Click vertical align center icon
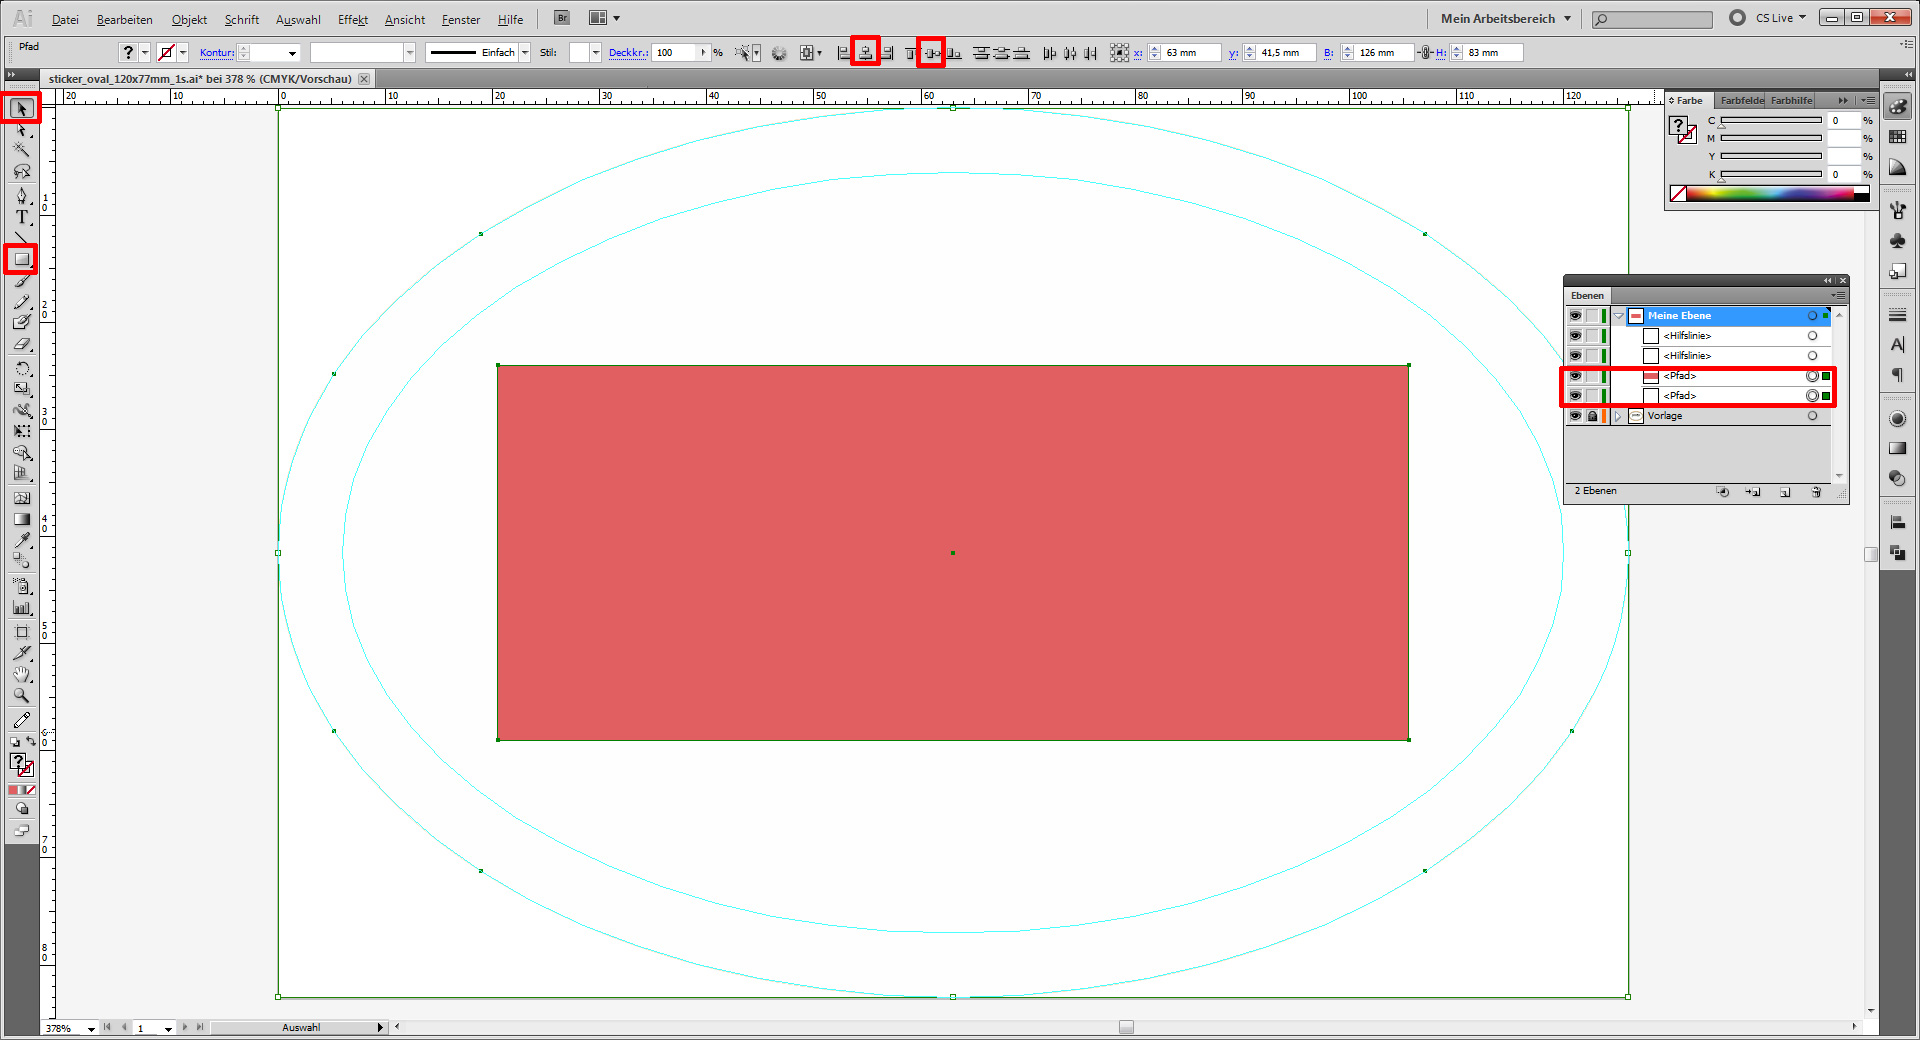The width and height of the screenshot is (1920, 1040). pos(931,53)
